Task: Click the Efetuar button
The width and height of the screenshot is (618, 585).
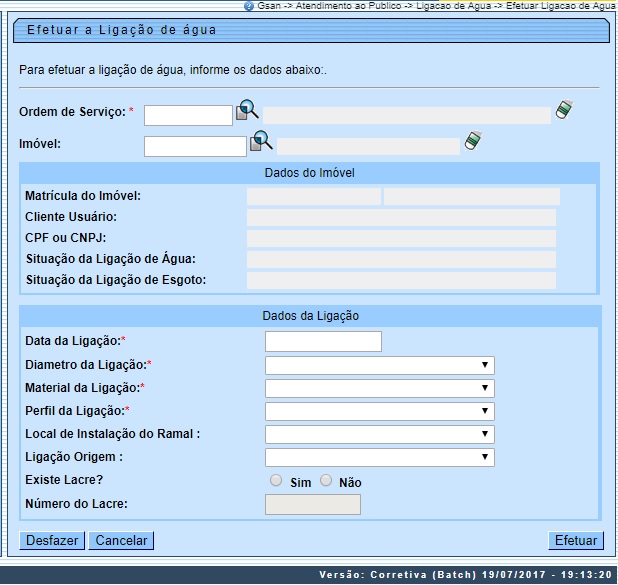Action: [x=576, y=540]
